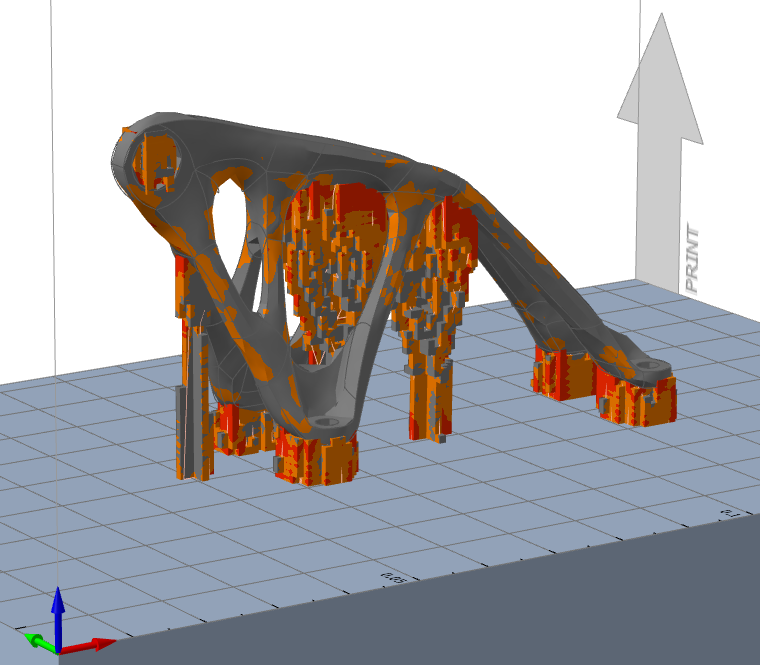Click the blue Z axis arrow of the triad

(x=58, y=618)
